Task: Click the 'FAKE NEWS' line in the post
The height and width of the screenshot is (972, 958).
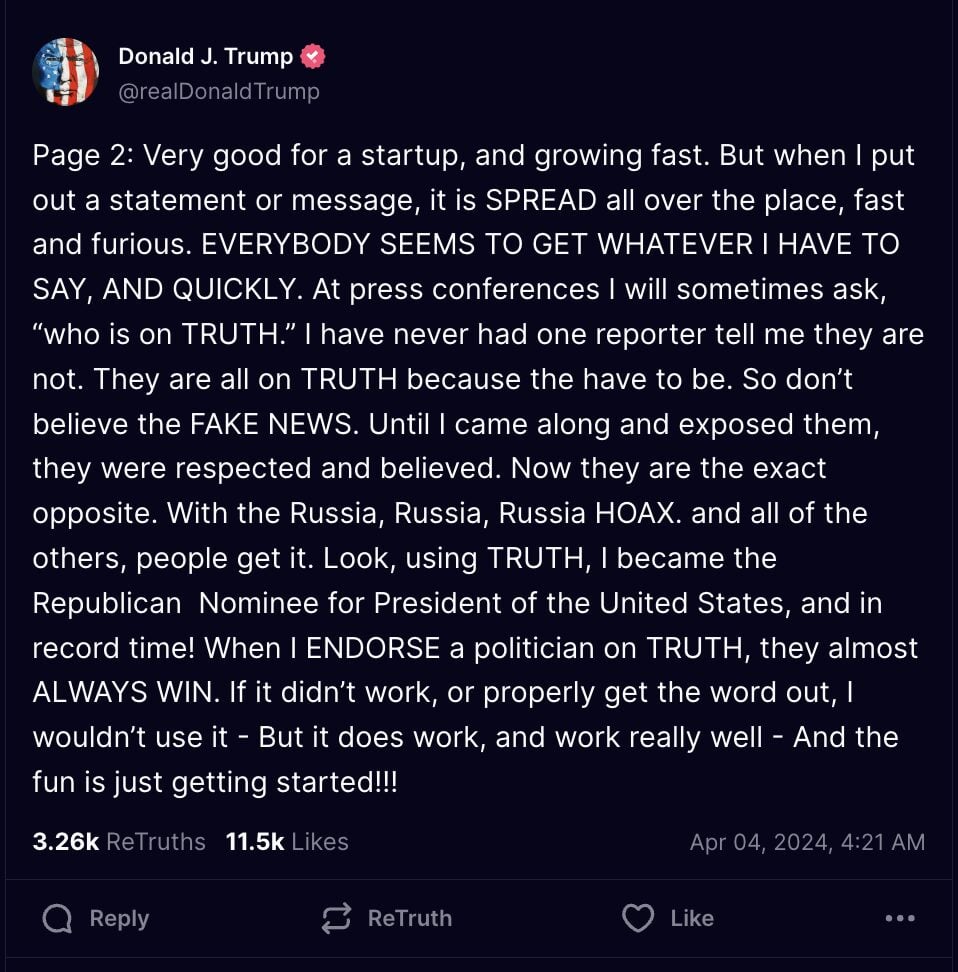Action: click(456, 424)
